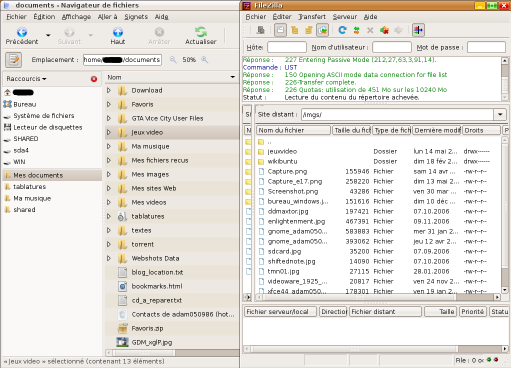Image resolution: width=511 pixels, height=368 pixels.
Task: Click the message log scrollbar
Action: tap(505, 79)
